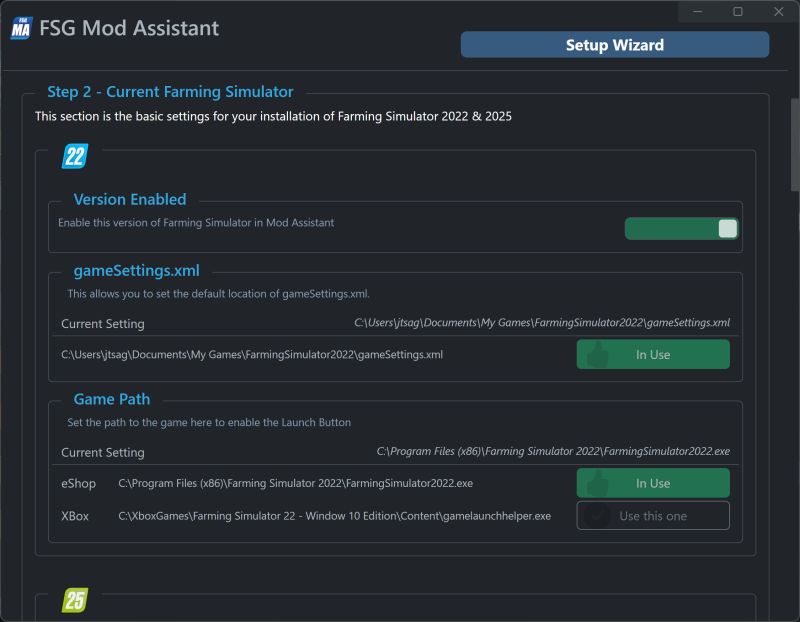Viewport: 800px width, 622px height.
Task: Click In Use for gameSettings.xml path
Action: pos(653,354)
